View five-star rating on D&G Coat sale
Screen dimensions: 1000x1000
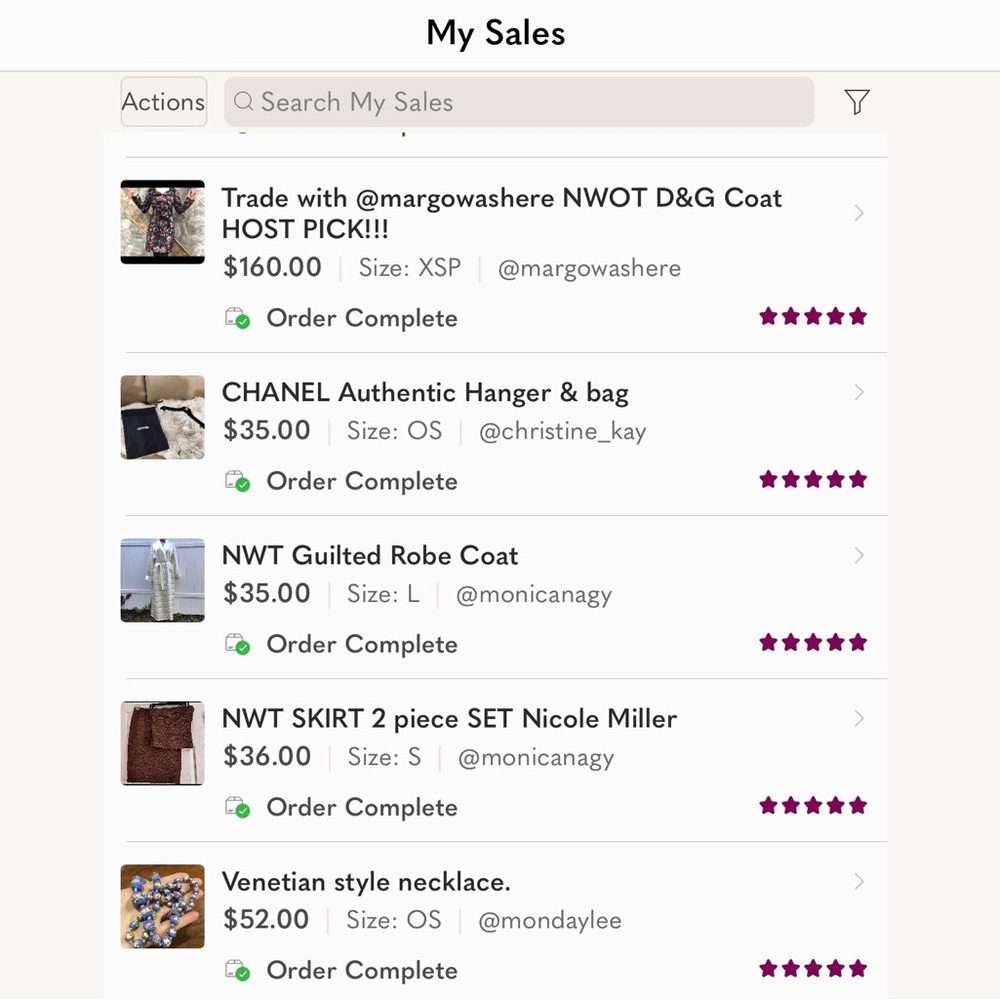pos(813,316)
